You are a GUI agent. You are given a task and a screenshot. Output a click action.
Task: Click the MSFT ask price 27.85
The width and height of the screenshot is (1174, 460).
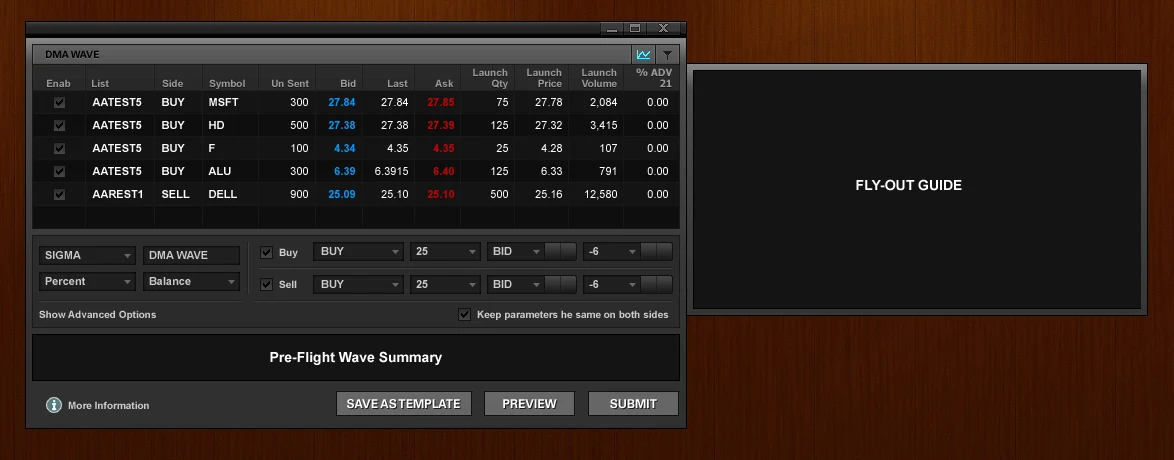(441, 102)
